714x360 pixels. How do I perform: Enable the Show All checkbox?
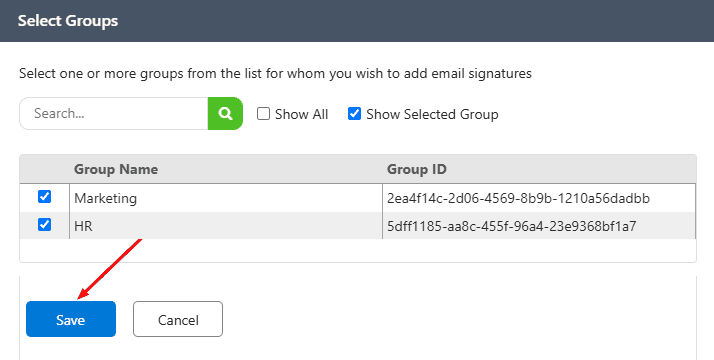coord(263,113)
